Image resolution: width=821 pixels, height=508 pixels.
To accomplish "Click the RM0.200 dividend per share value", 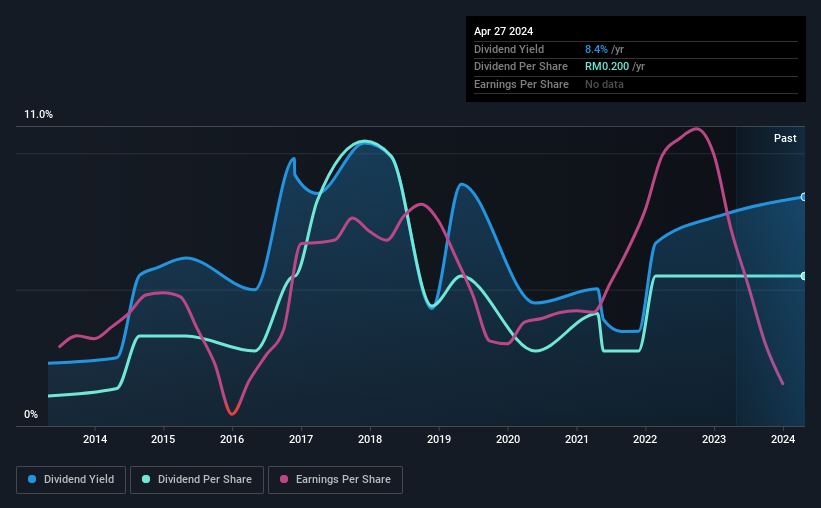I will coord(607,67).
